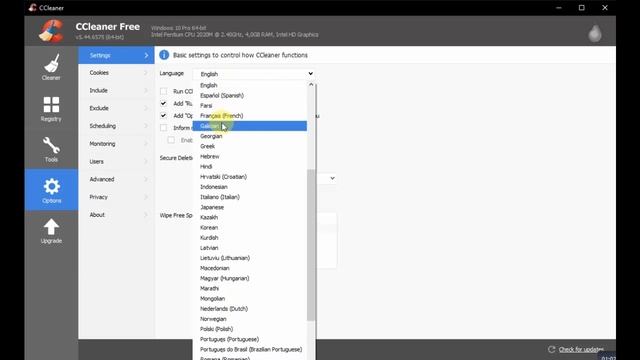Select Georgian from the language list
This screenshot has height=360, width=640.
coord(250,136)
